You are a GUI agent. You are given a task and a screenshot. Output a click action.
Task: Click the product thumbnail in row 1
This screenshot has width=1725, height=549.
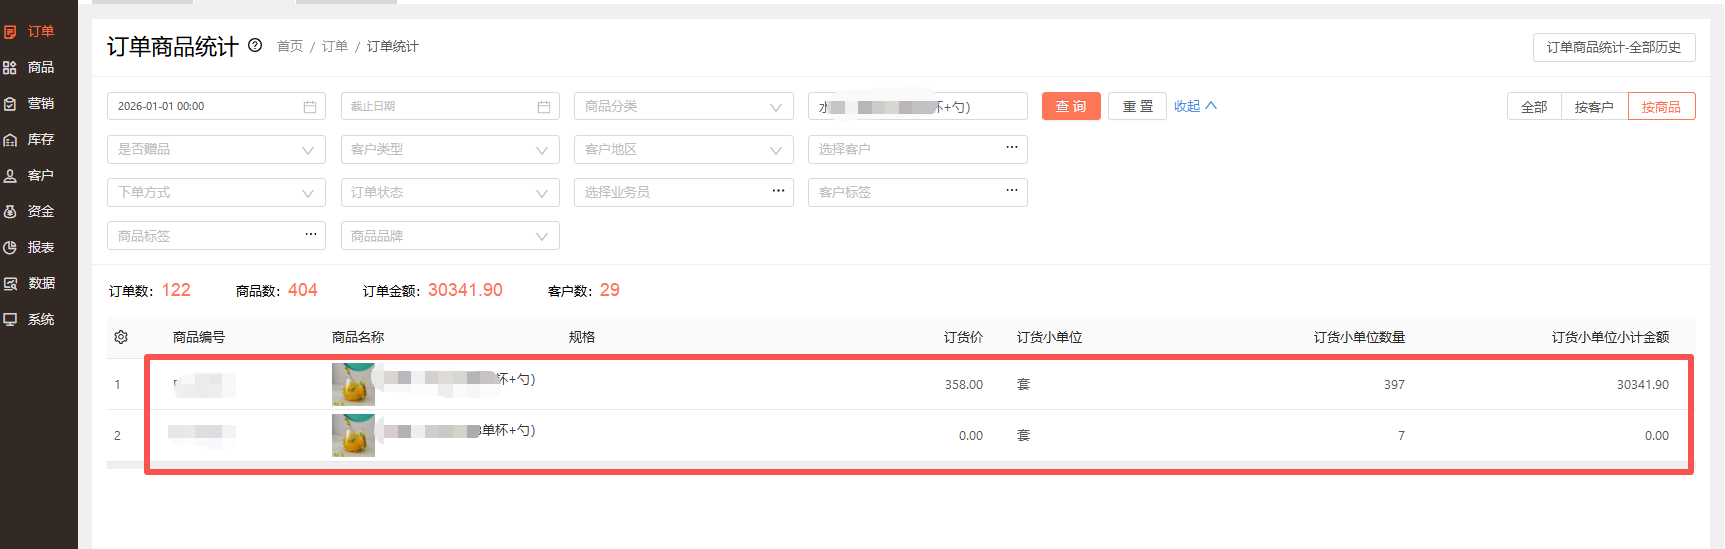pos(353,384)
